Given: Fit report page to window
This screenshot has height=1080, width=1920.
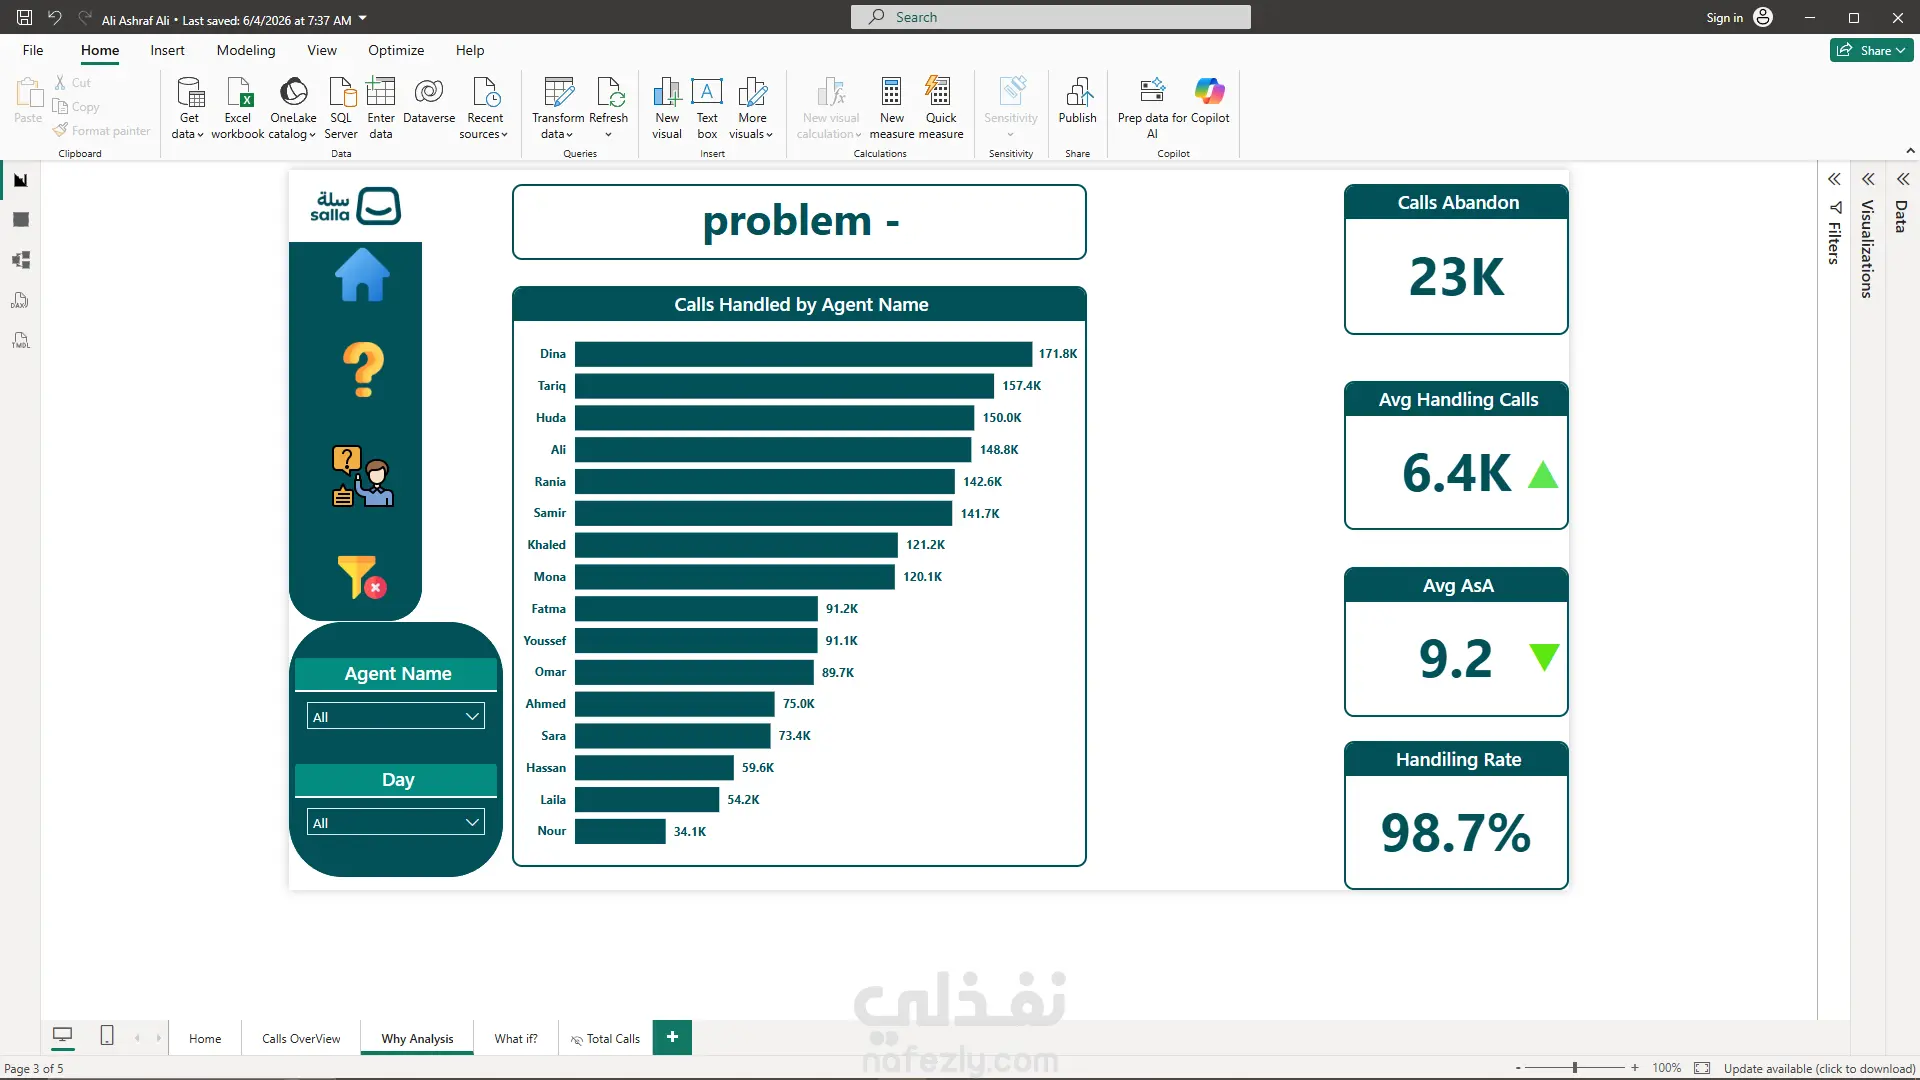Looking at the screenshot, I should pyautogui.click(x=1702, y=1068).
